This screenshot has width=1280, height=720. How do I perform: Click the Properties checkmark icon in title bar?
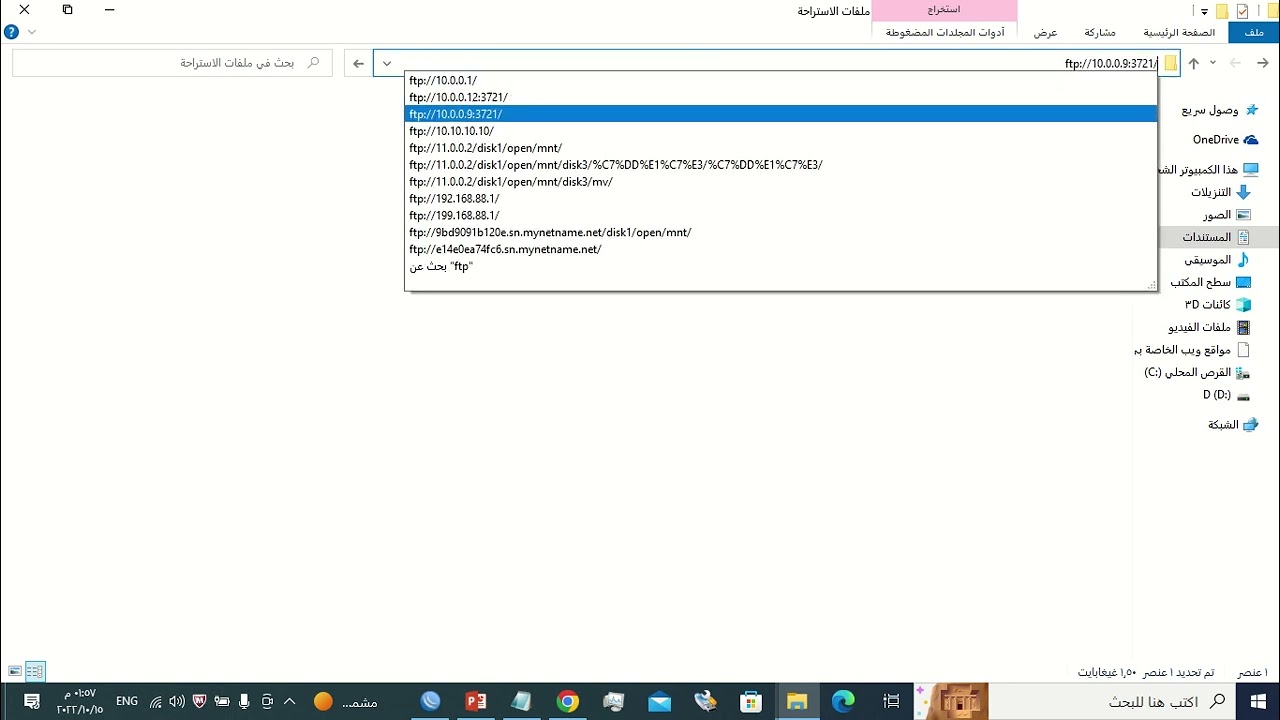tap(1242, 11)
